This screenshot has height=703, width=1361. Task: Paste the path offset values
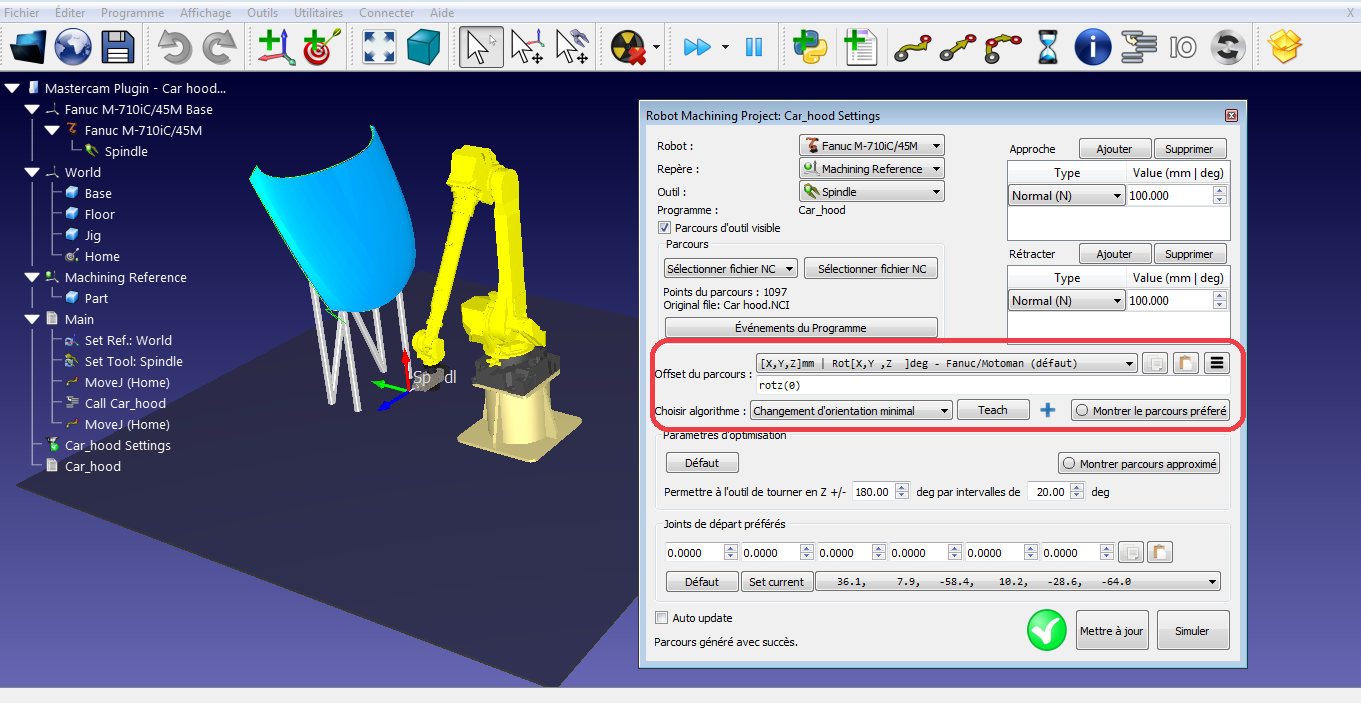click(1185, 363)
